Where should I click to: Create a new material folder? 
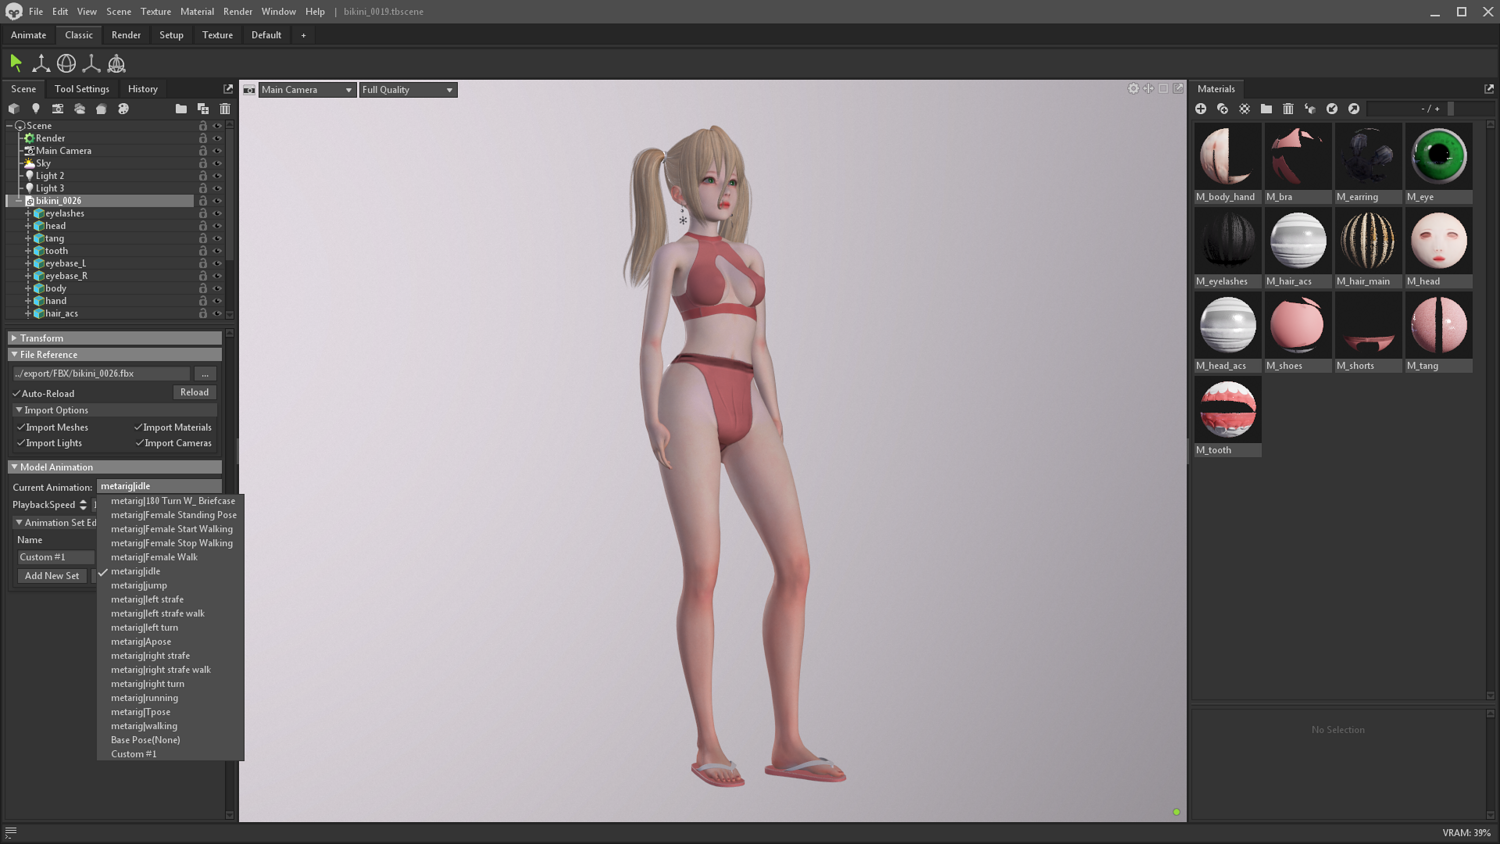(1266, 109)
